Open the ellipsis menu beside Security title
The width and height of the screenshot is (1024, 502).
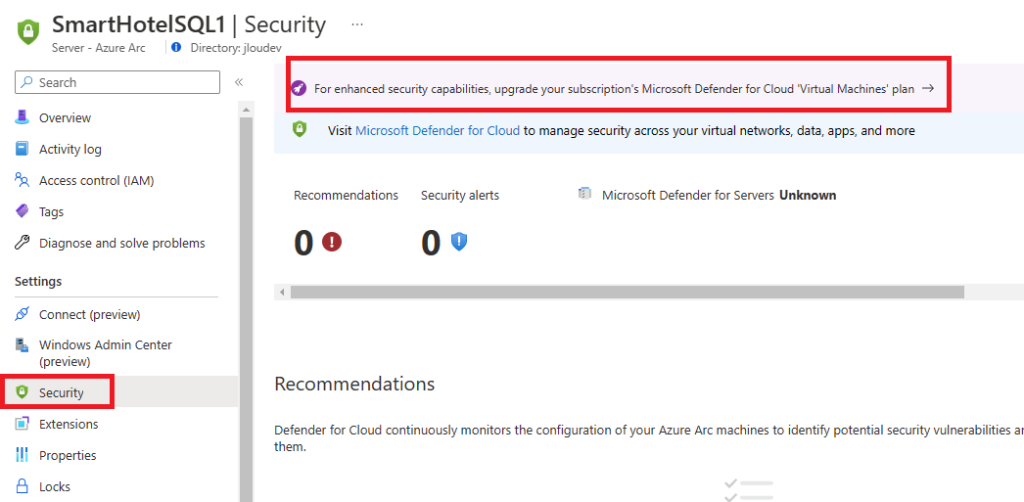pos(357,24)
